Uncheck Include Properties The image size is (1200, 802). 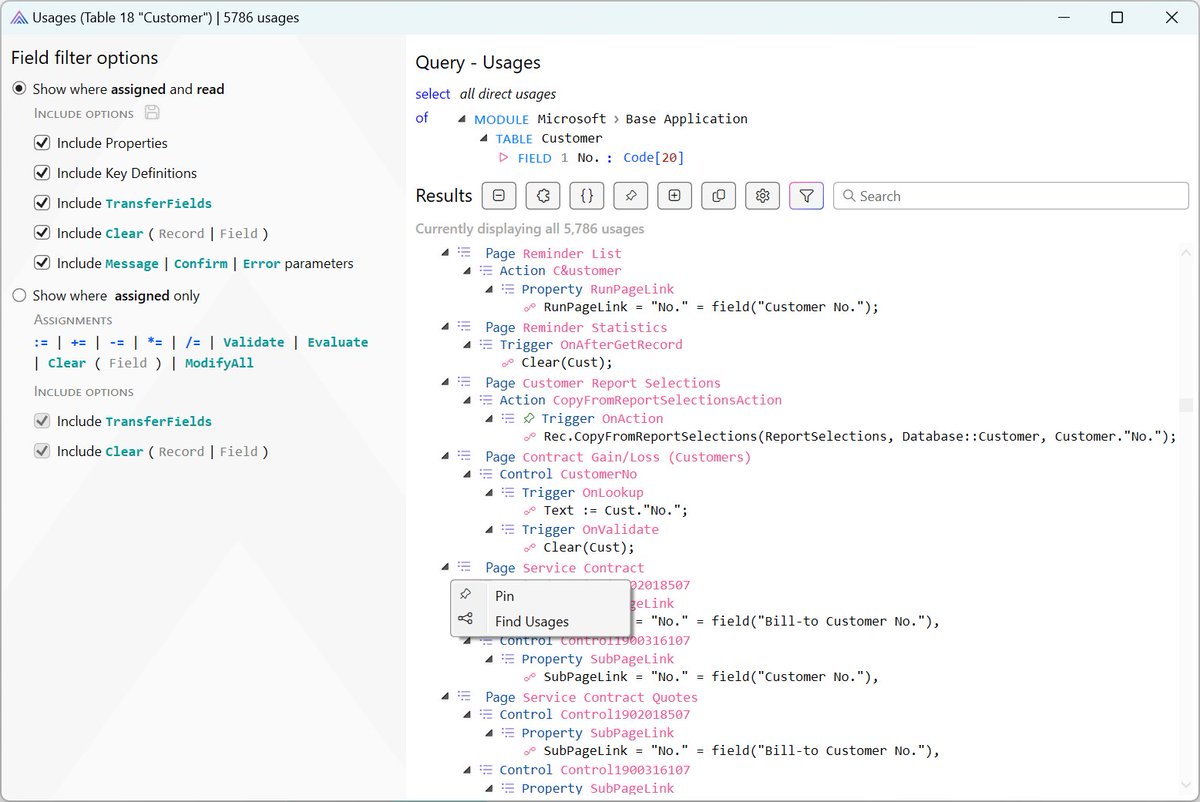click(42, 143)
